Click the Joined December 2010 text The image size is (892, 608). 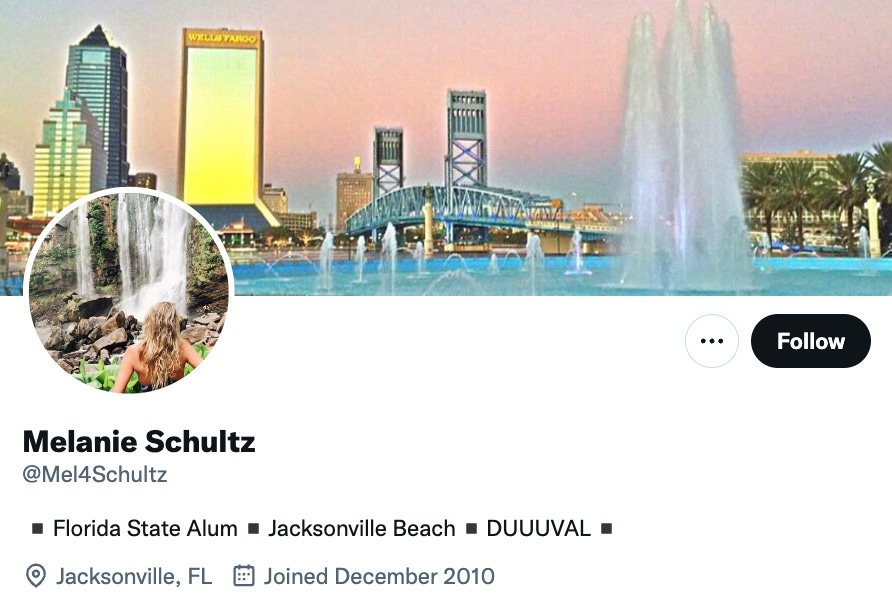(x=379, y=576)
